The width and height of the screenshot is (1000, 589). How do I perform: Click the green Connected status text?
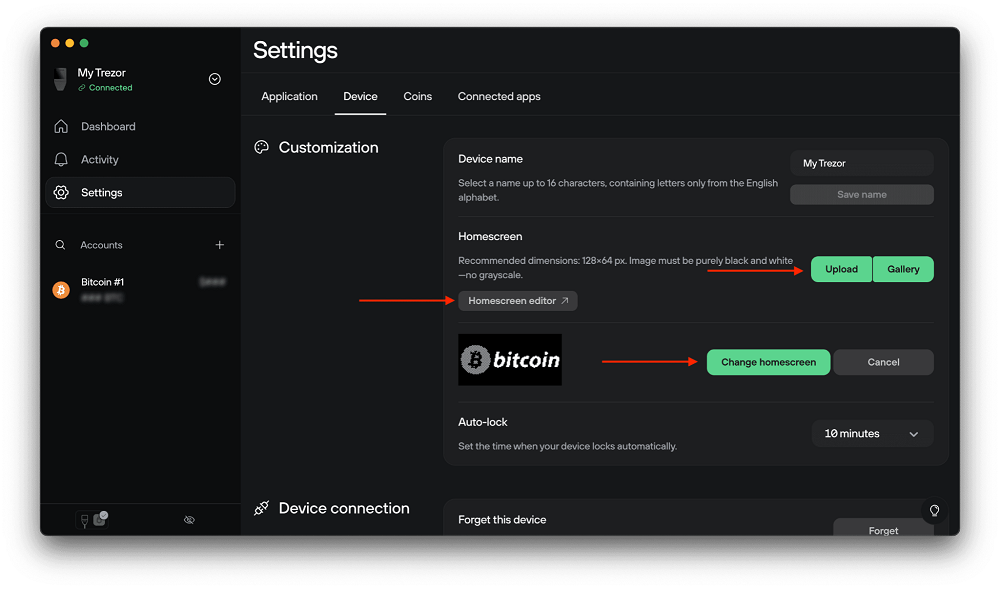tap(110, 88)
